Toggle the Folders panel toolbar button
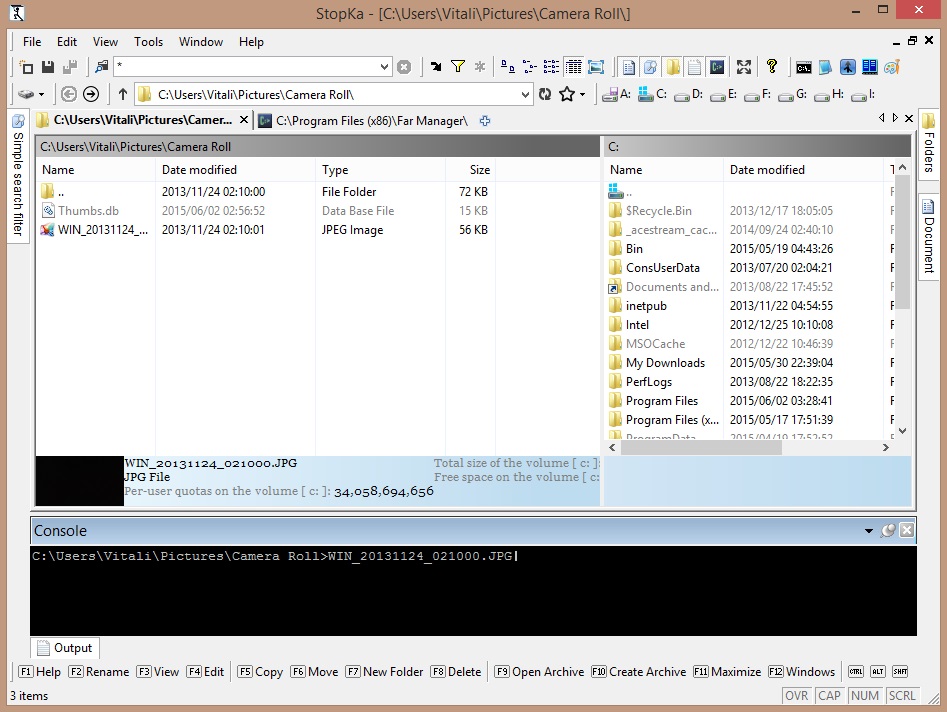 point(673,66)
